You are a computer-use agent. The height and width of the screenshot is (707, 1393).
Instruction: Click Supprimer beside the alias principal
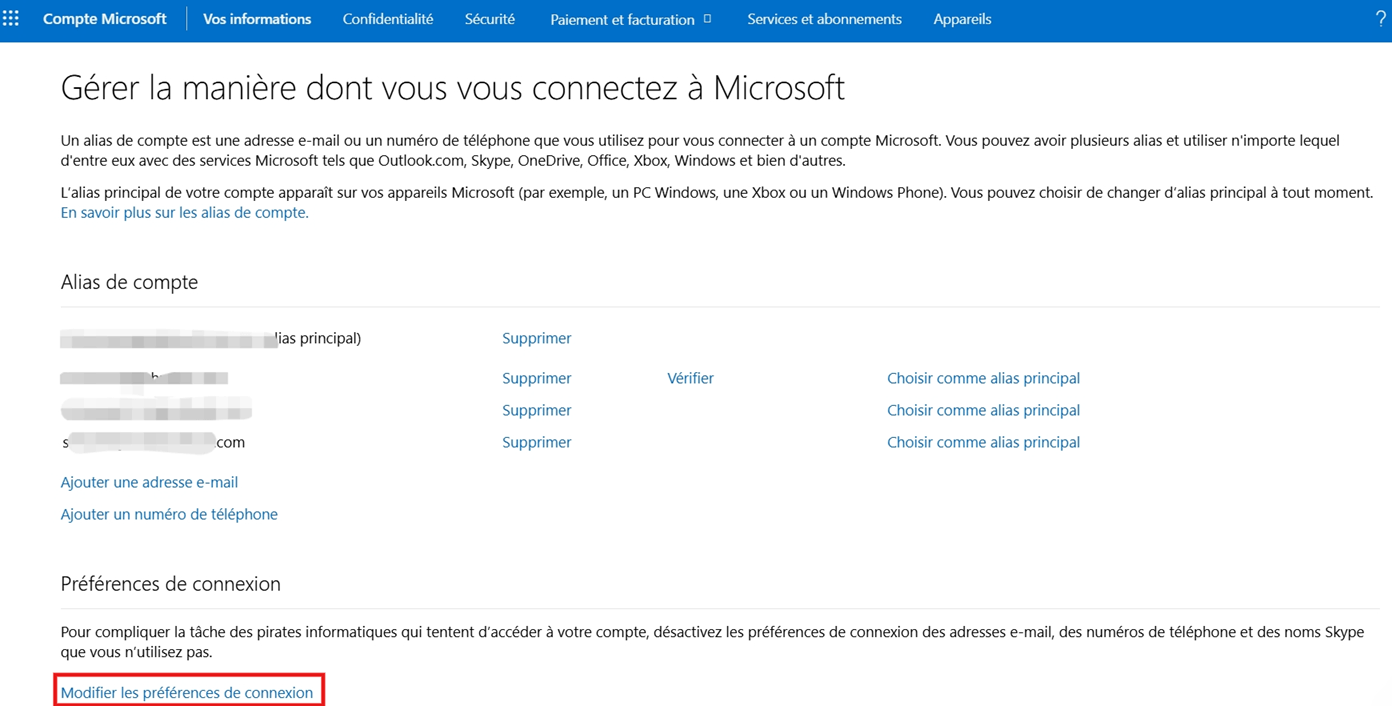[537, 338]
